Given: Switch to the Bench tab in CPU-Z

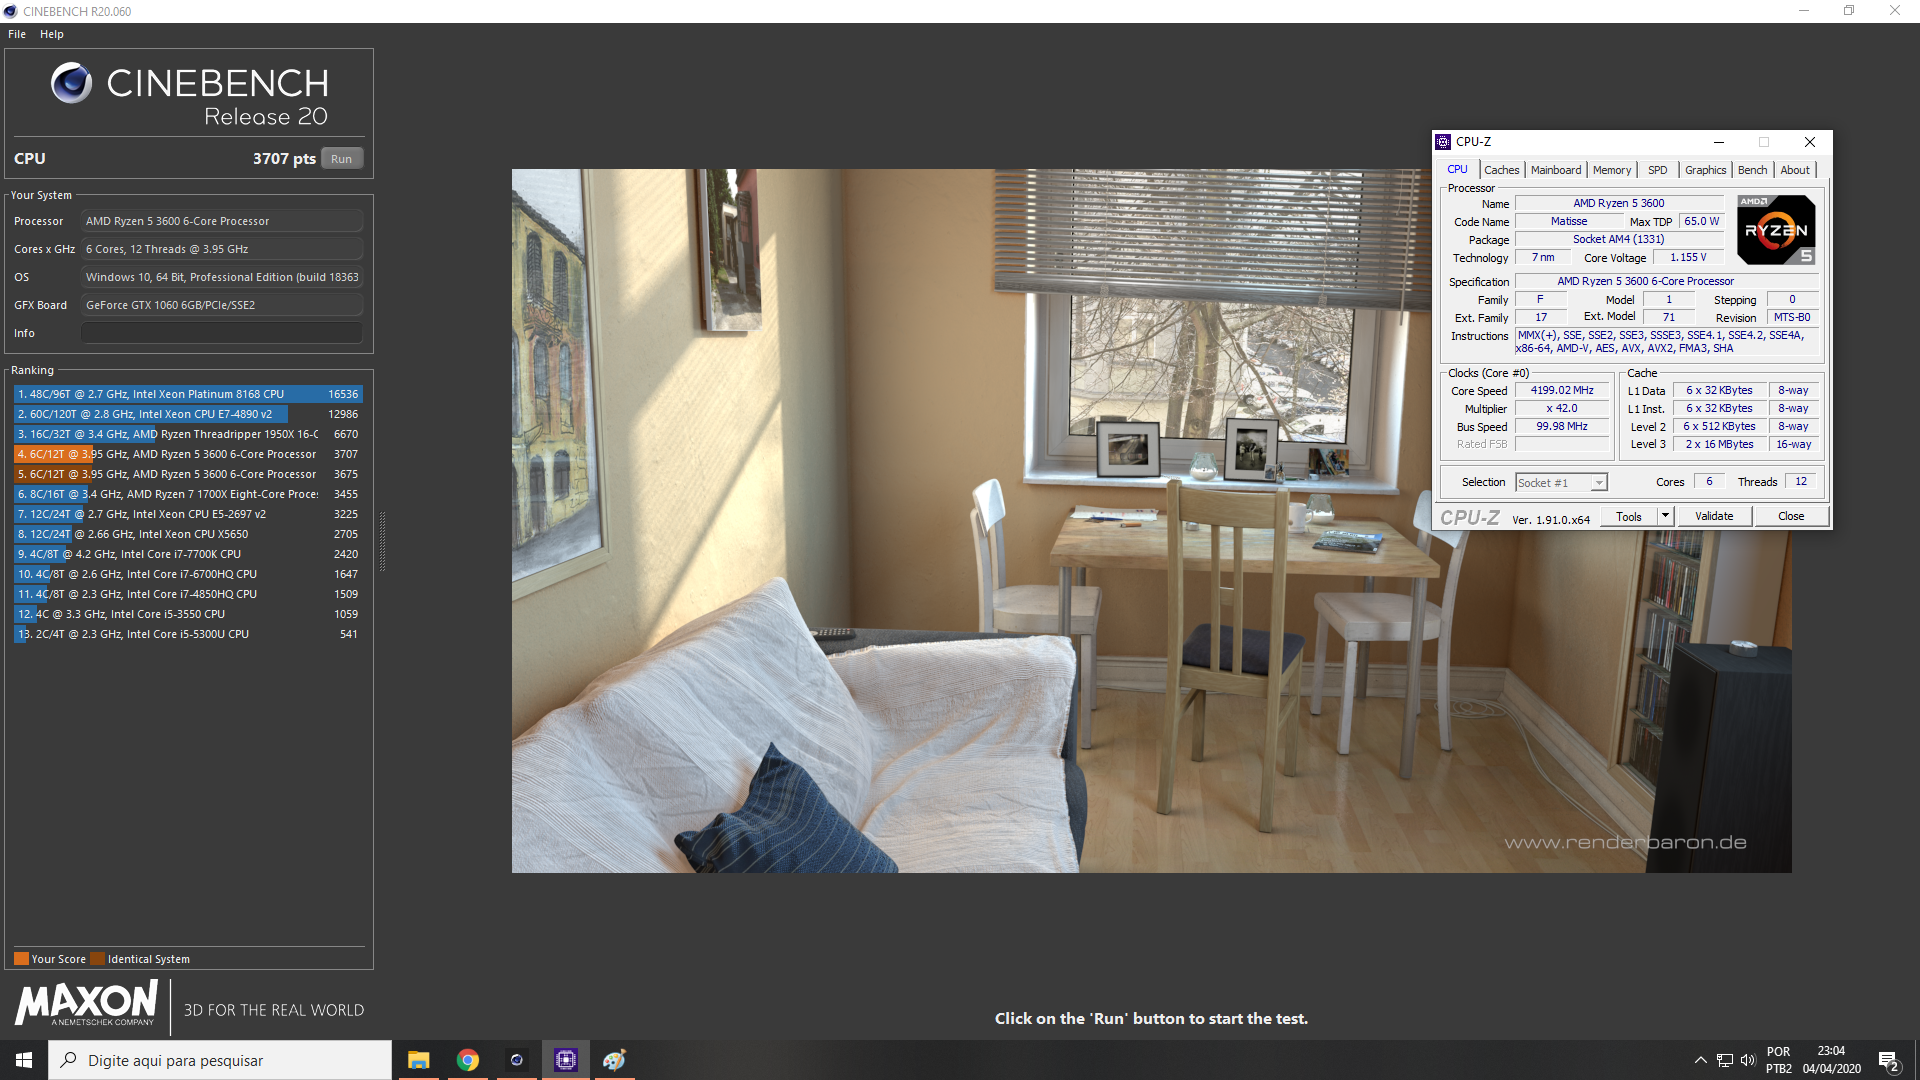Looking at the screenshot, I should pyautogui.click(x=1752, y=170).
